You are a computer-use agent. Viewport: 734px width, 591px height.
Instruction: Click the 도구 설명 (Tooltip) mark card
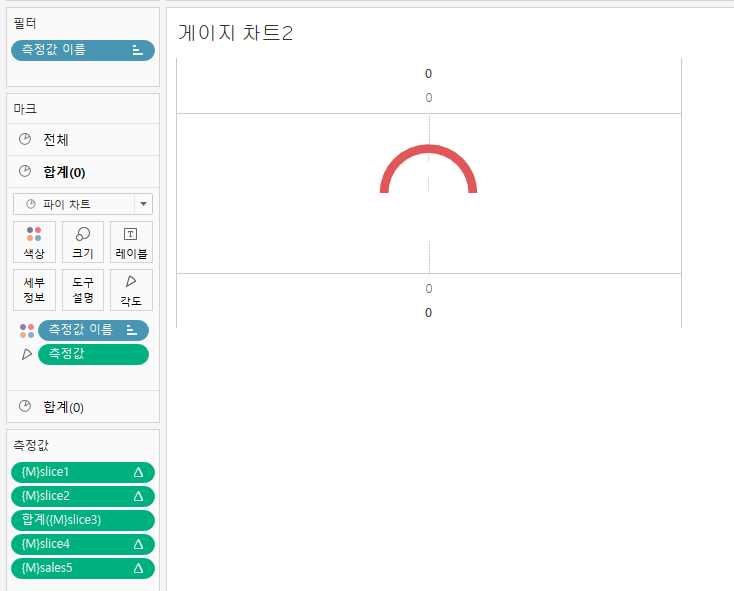83,290
